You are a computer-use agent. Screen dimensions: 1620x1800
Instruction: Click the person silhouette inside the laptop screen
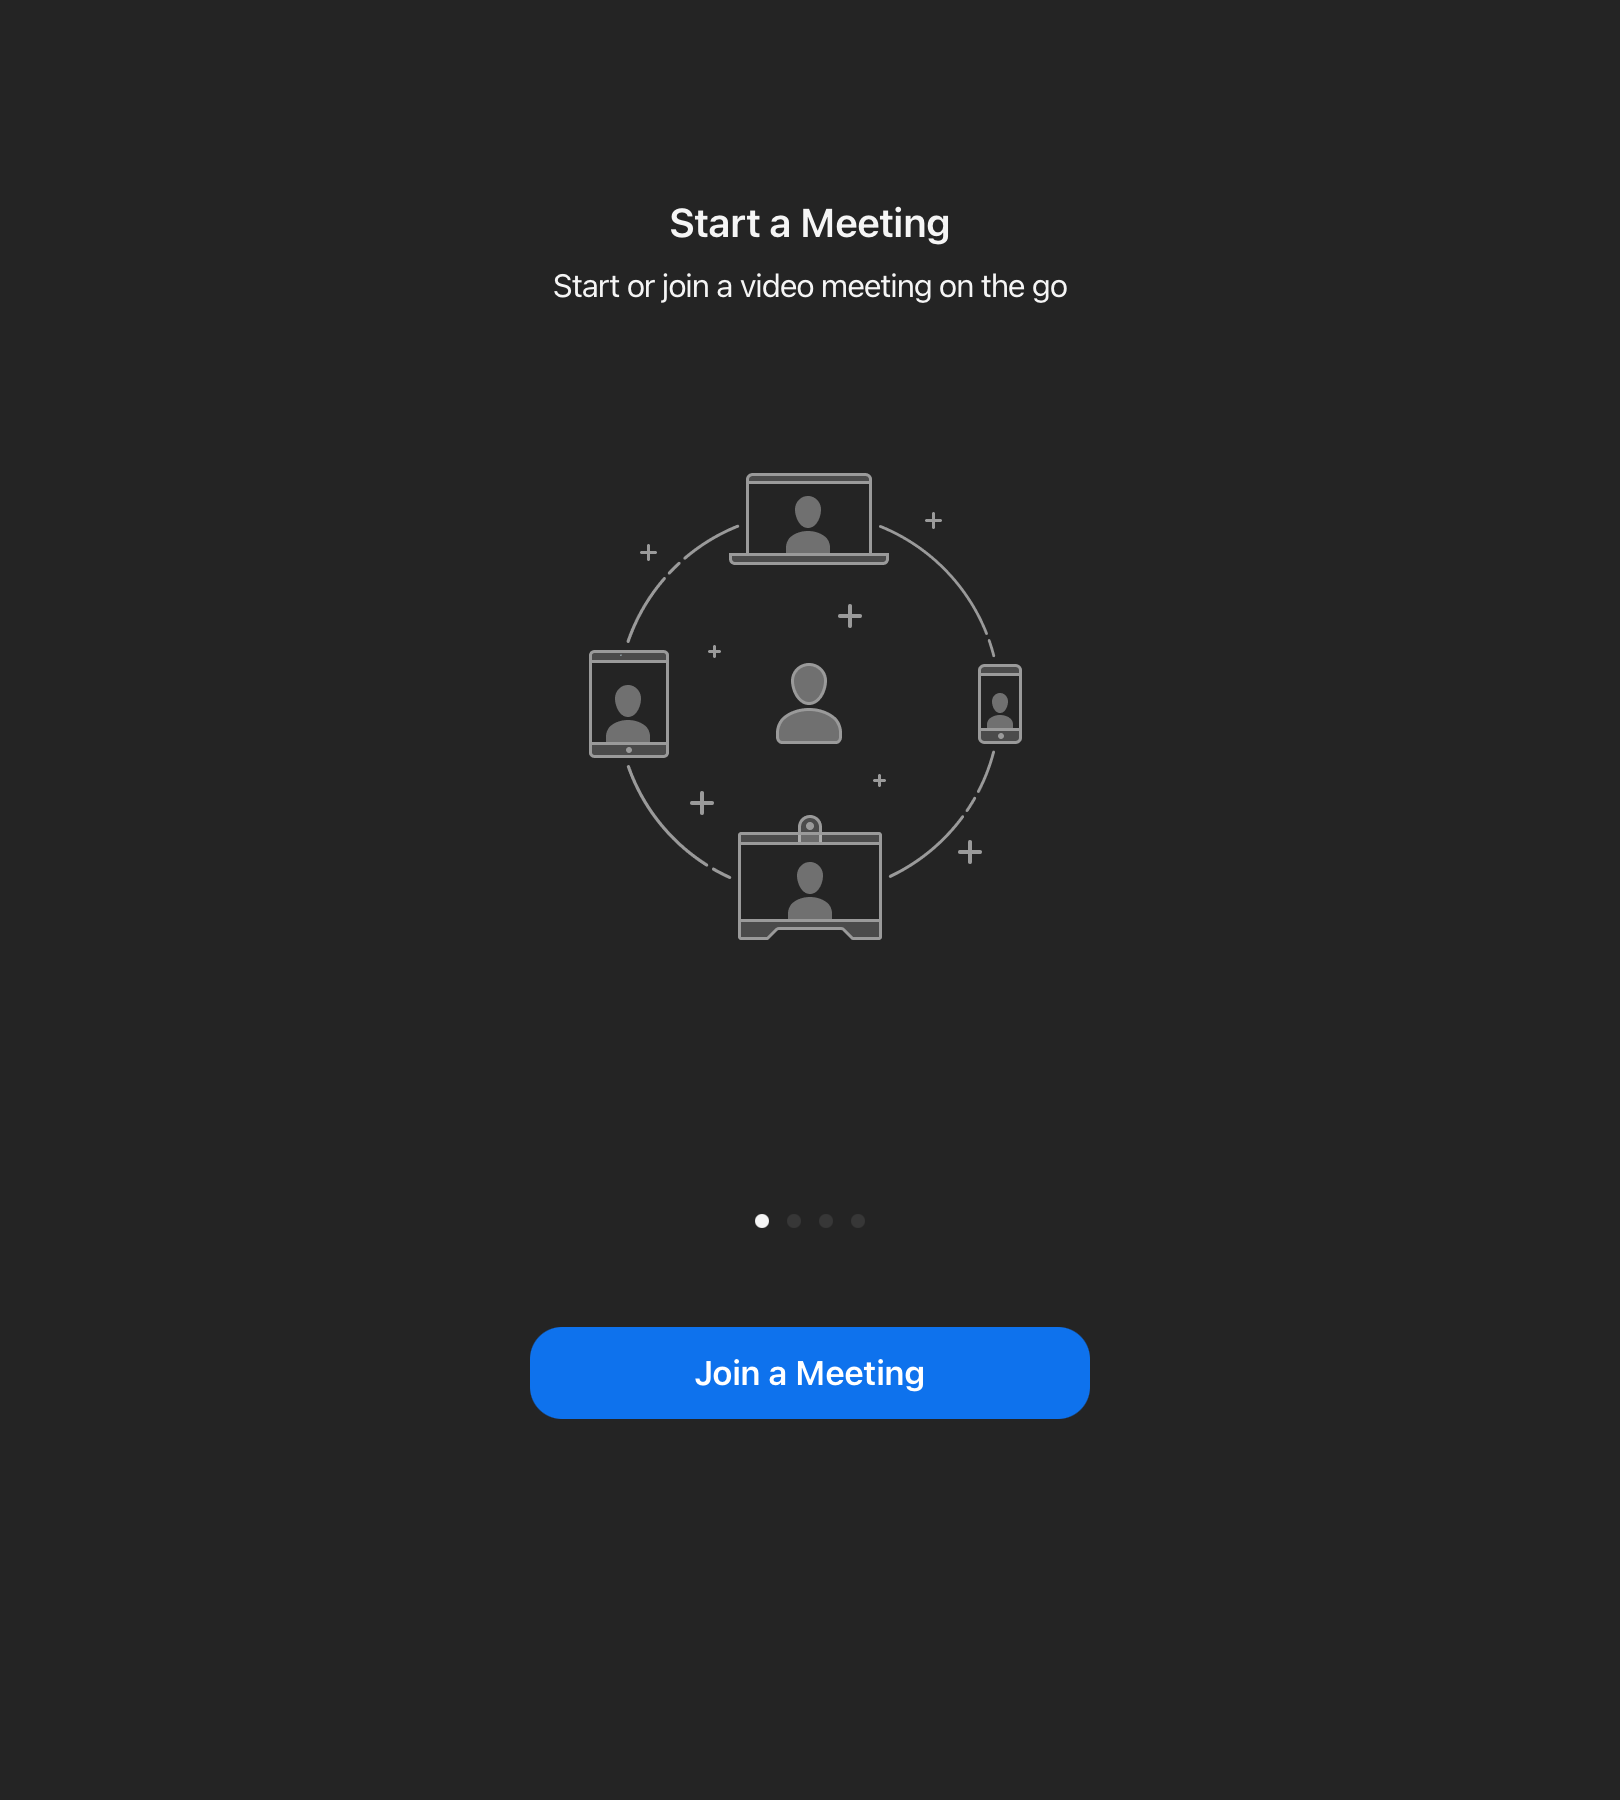coord(808,525)
